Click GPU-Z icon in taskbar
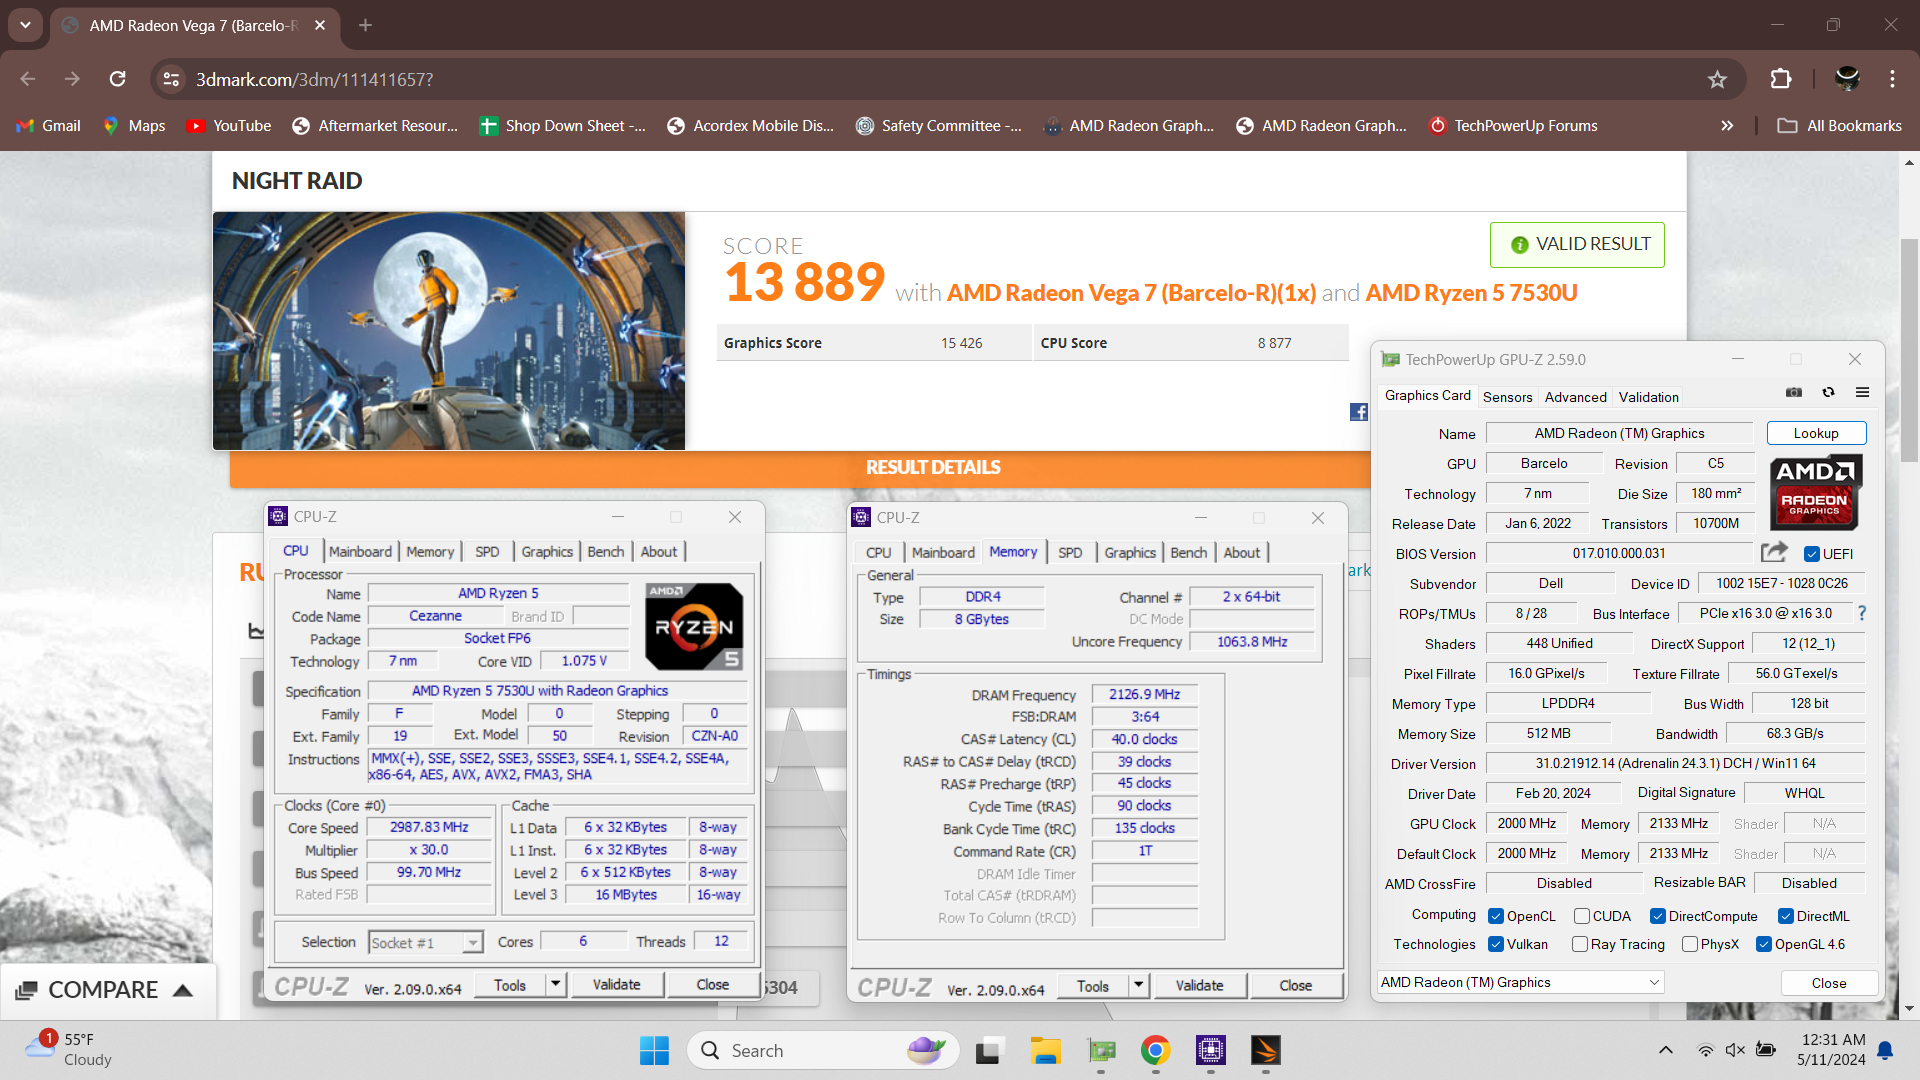Image resolution: width=1920 pixels, height=1080 pixels. [1101, 1050]
